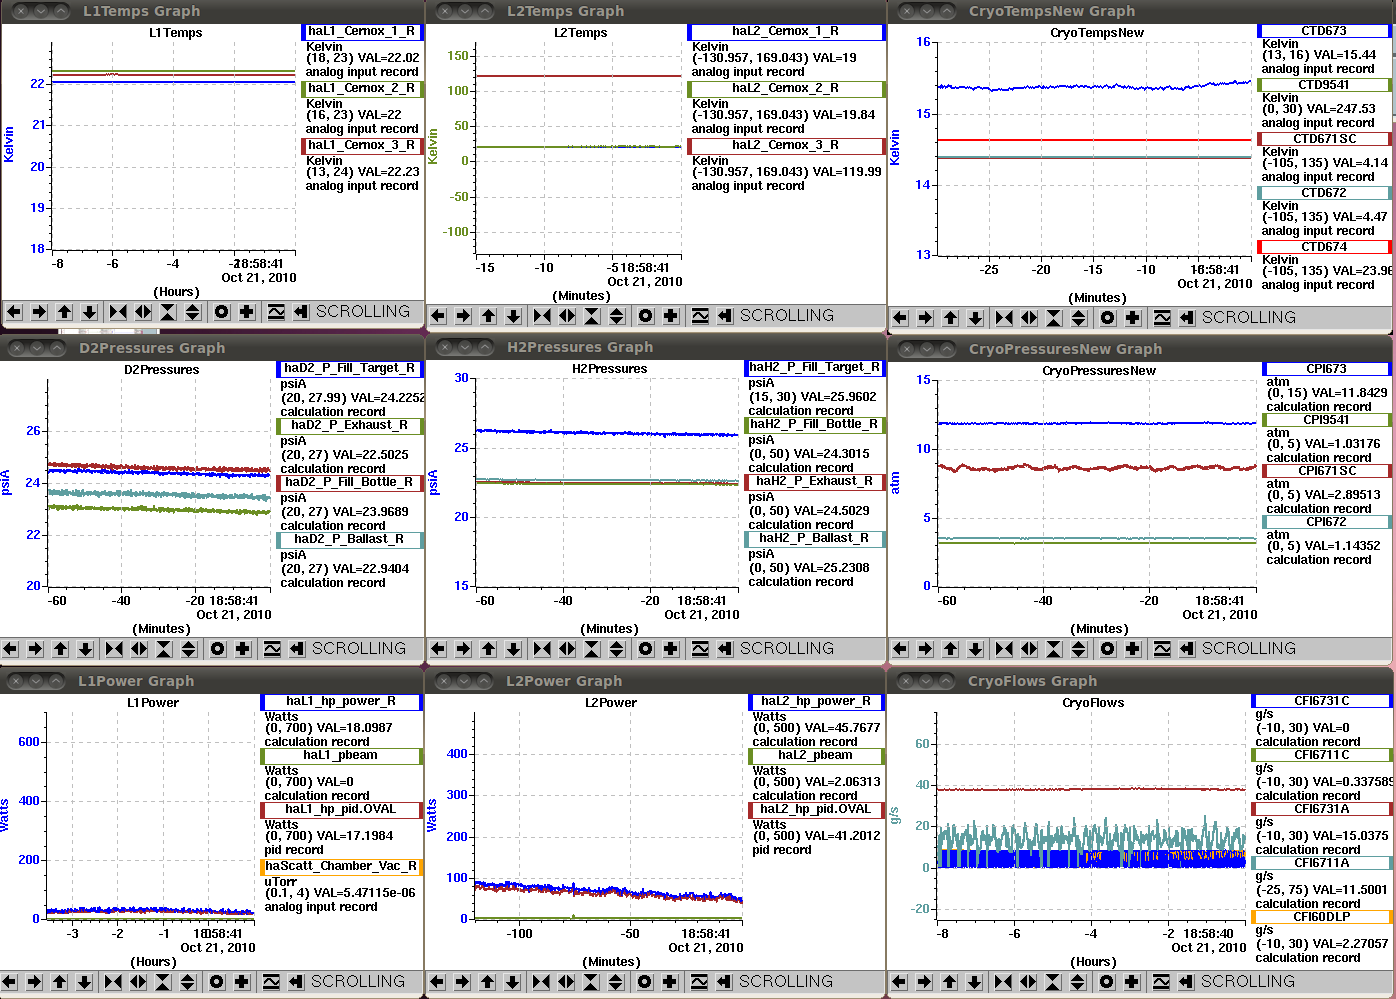The width and height of the screenshot is (1396, 999).
Task: Click plus icon in H2Pressures Graph toolbar
Action: coord(670,649)
